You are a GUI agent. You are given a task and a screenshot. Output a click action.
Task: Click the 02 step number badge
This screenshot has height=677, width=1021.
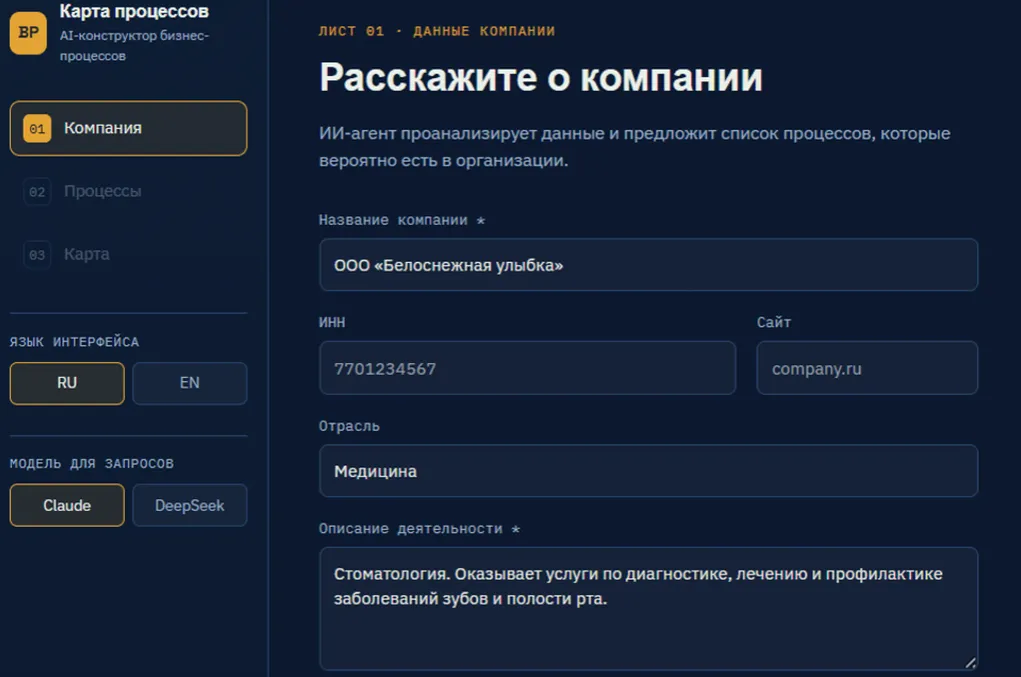pos(37,192)
